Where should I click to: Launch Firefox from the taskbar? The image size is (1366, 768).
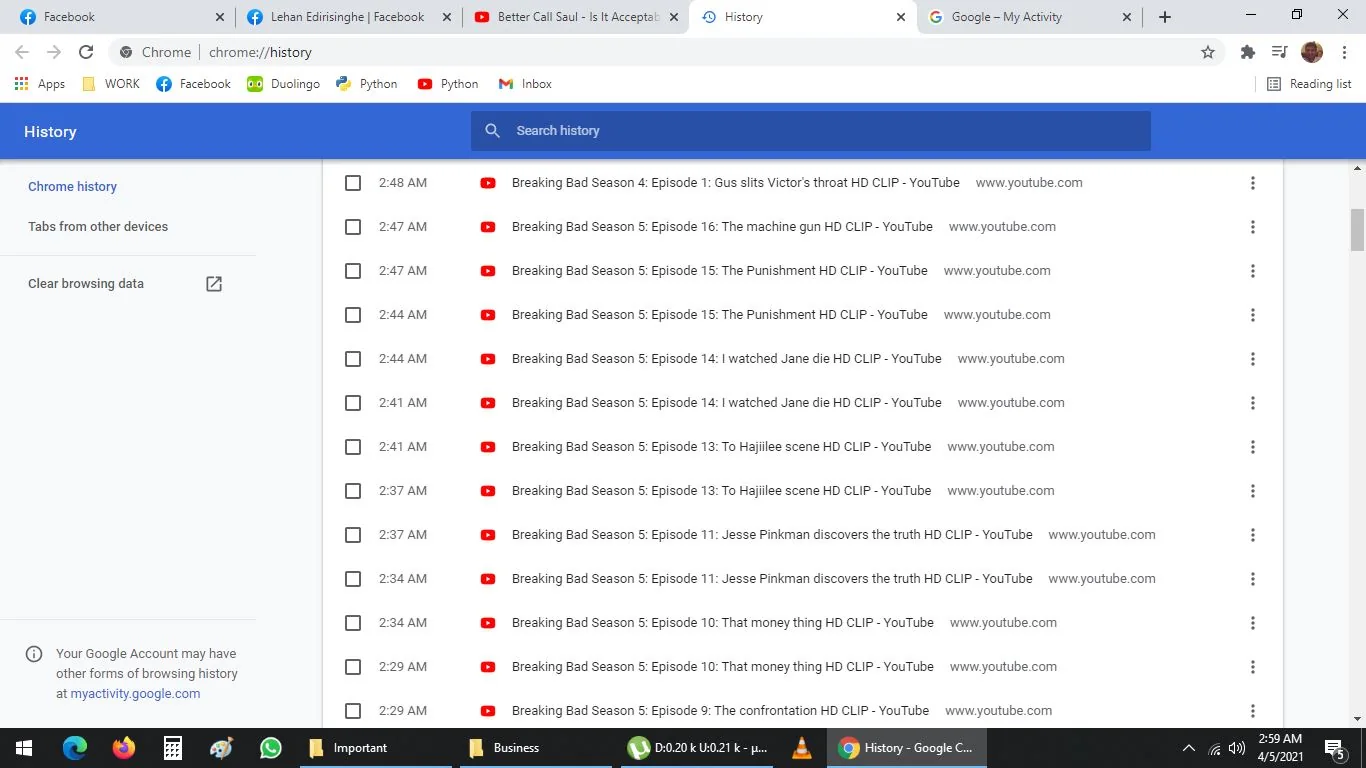124,748
